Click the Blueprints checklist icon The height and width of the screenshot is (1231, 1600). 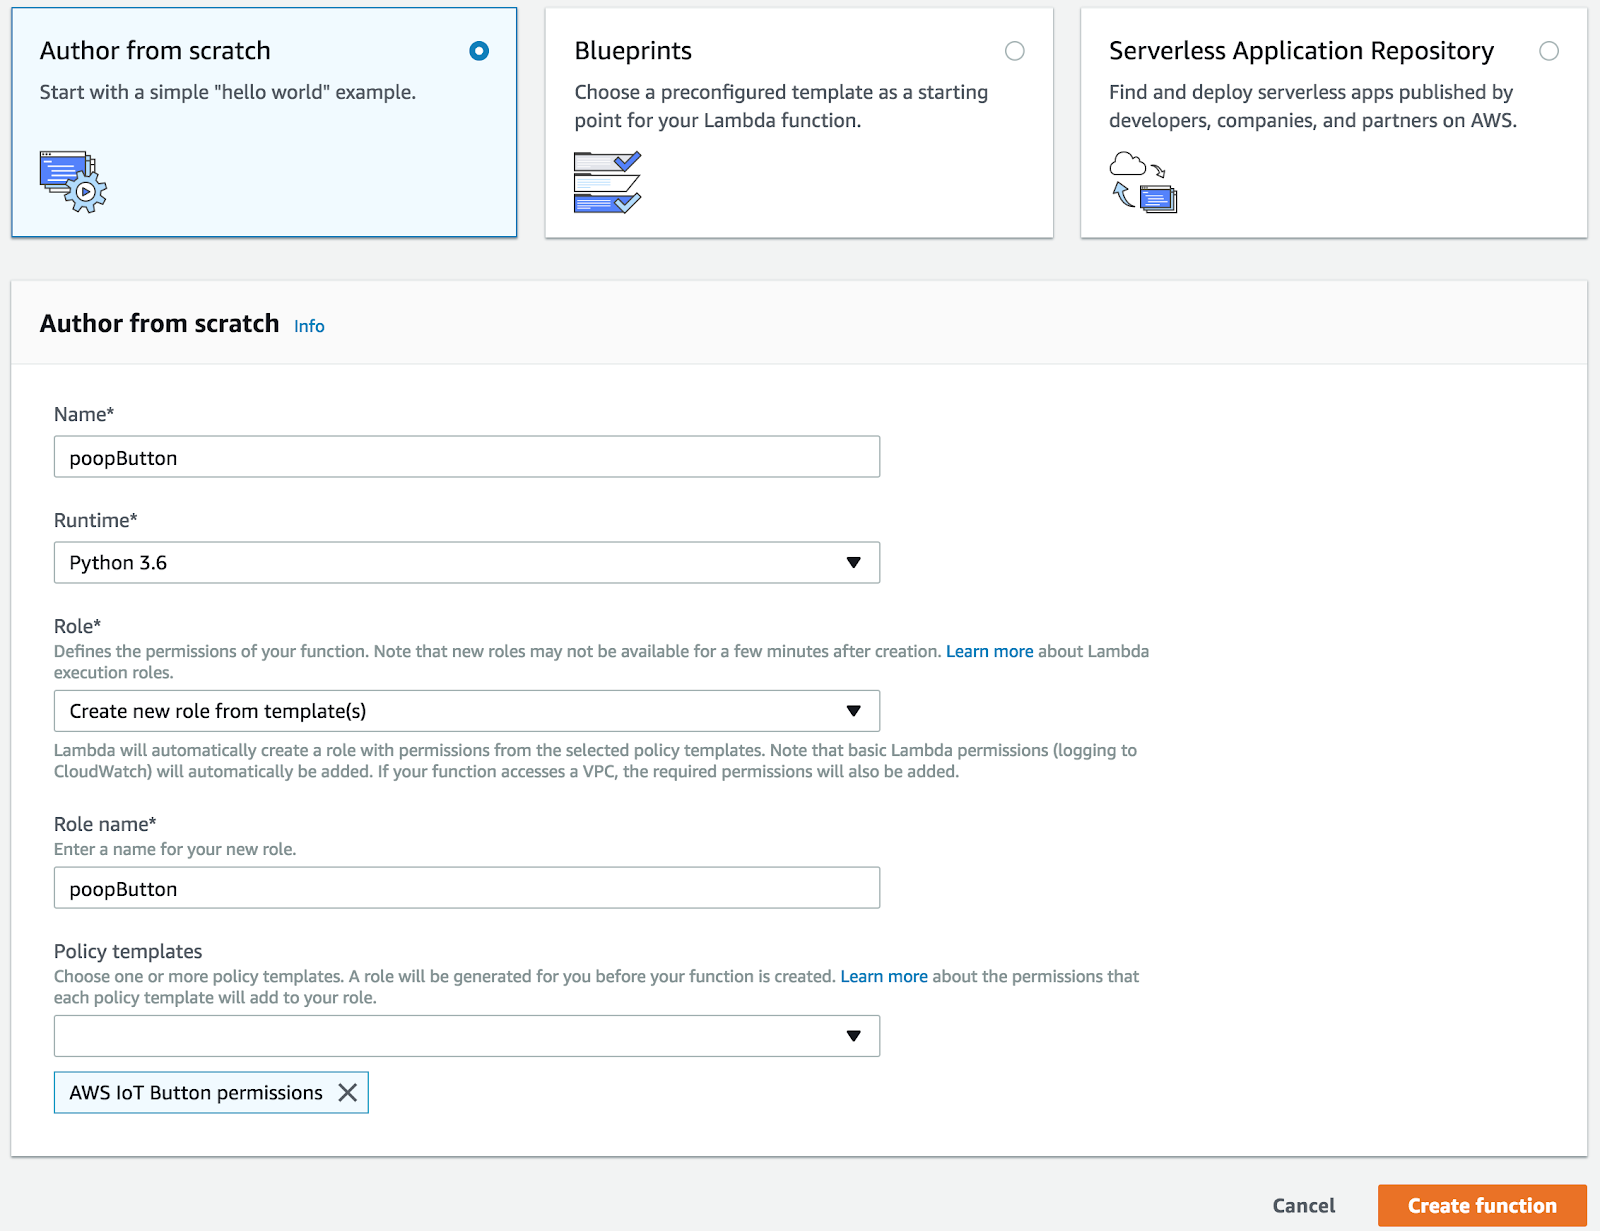tap(607, 182)
